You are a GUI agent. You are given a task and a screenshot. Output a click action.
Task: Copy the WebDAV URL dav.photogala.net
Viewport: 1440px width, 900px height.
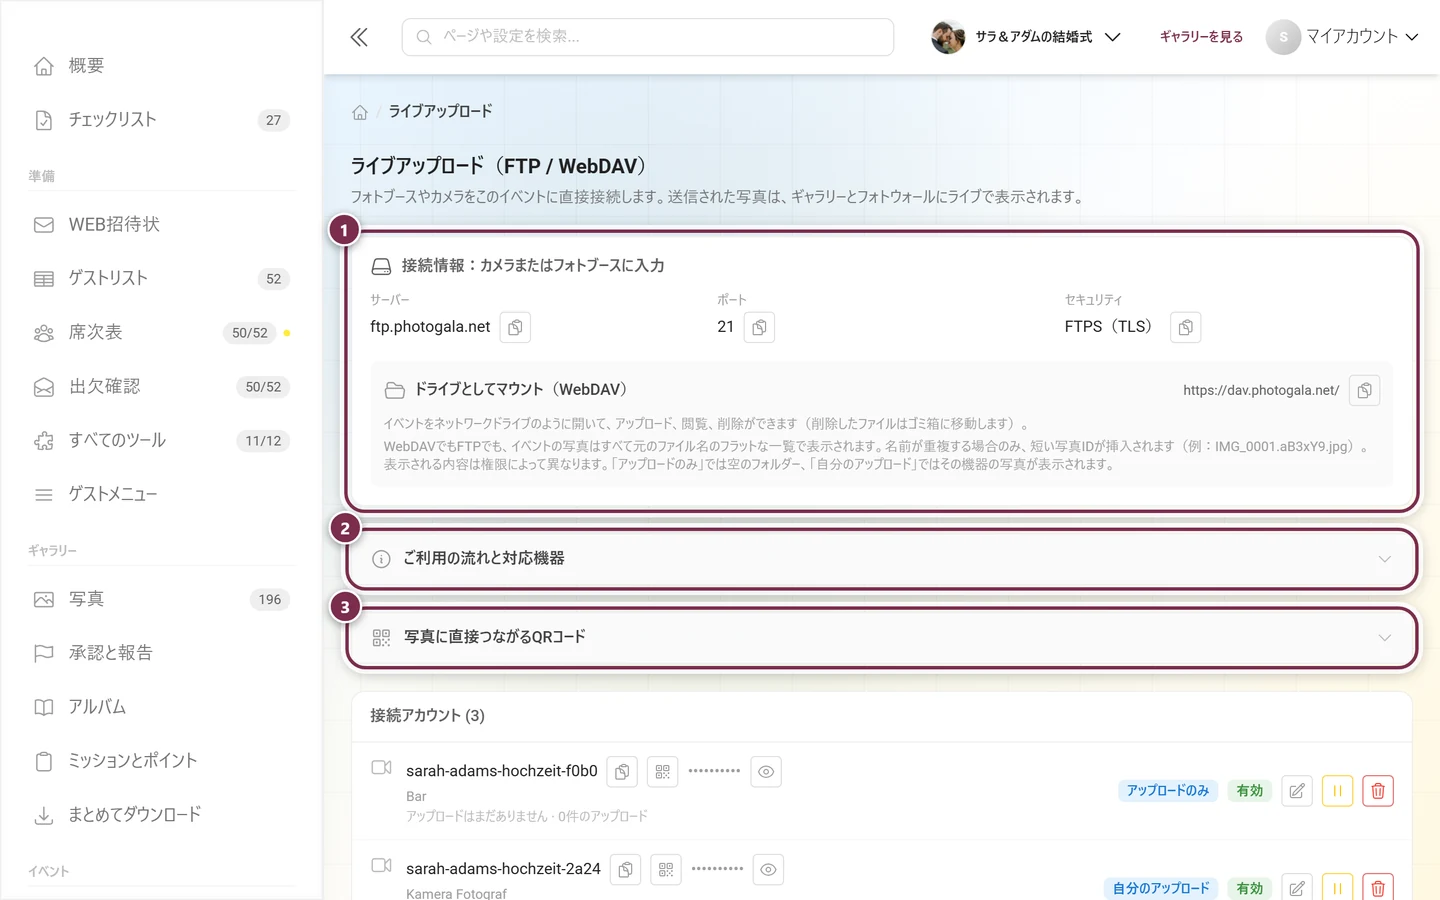[1364, 390]
